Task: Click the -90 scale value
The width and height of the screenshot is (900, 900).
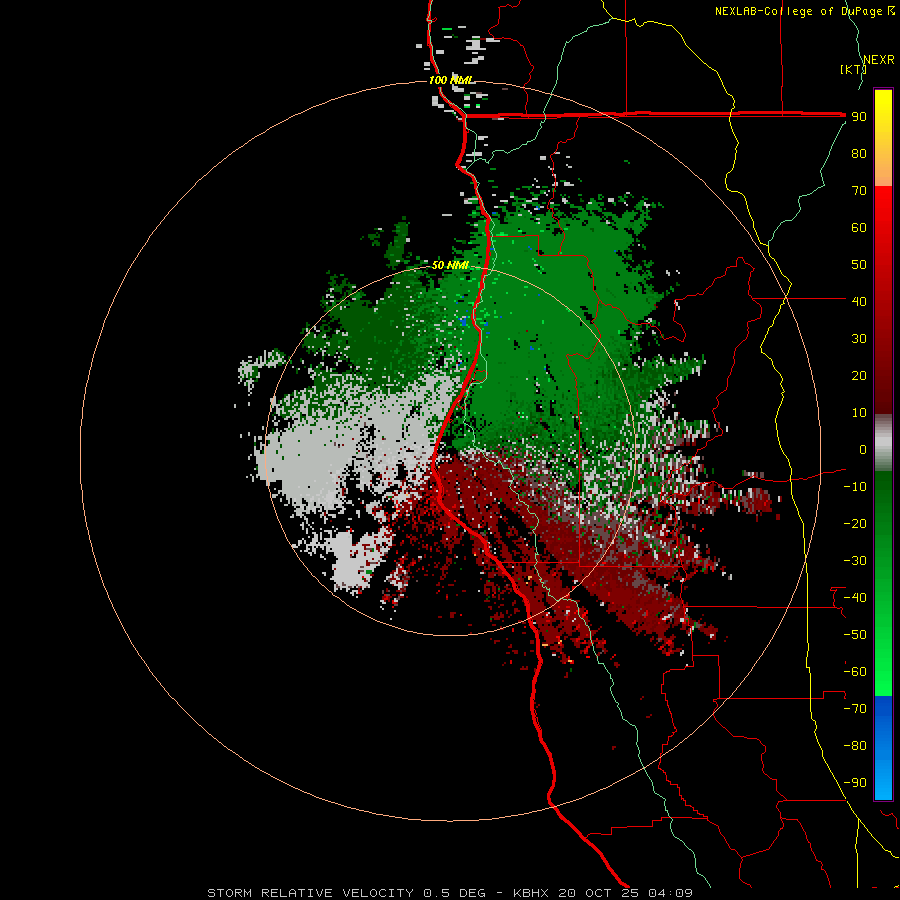Action: [855, 783]
